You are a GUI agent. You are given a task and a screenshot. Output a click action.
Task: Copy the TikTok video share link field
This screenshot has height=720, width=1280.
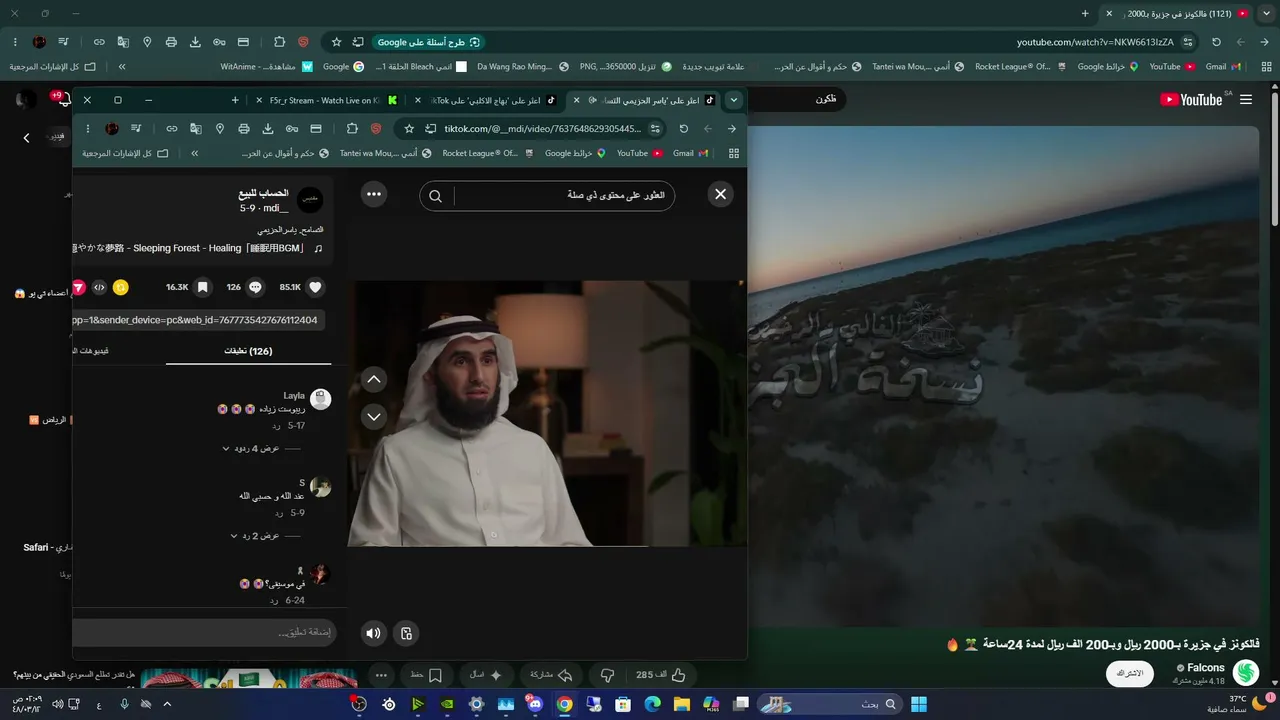coord(198,320)
